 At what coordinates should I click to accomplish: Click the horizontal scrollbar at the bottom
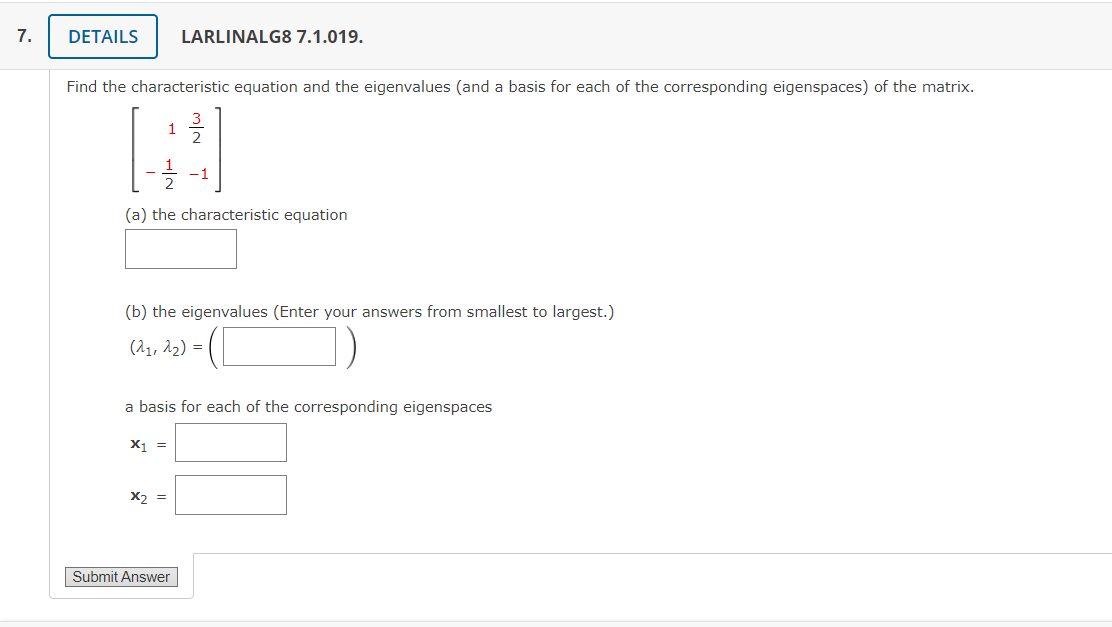tap(556, 622)
